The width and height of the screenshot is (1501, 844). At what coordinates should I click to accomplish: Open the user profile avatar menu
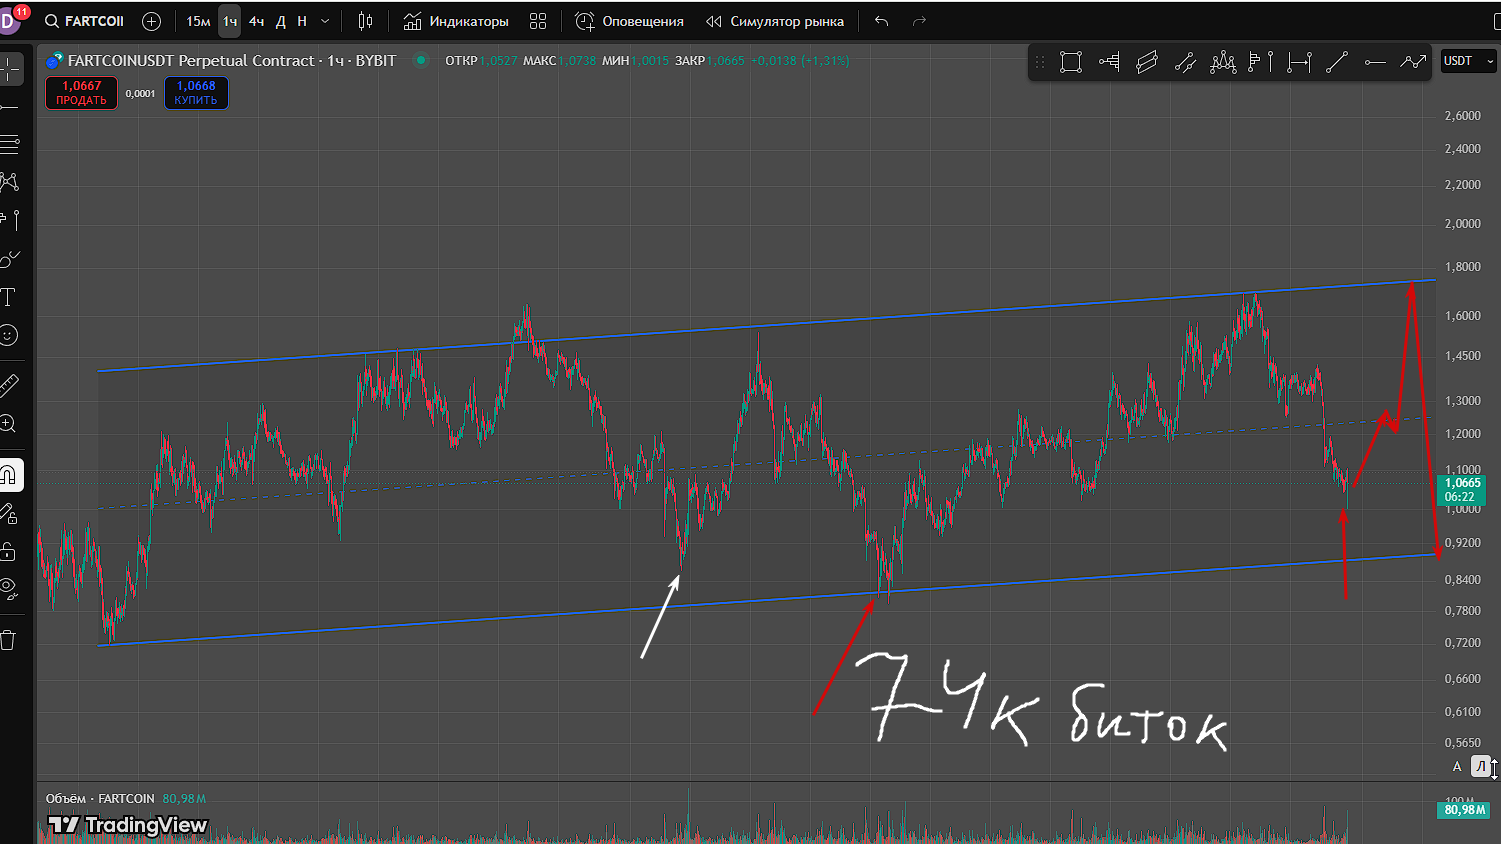10,20
